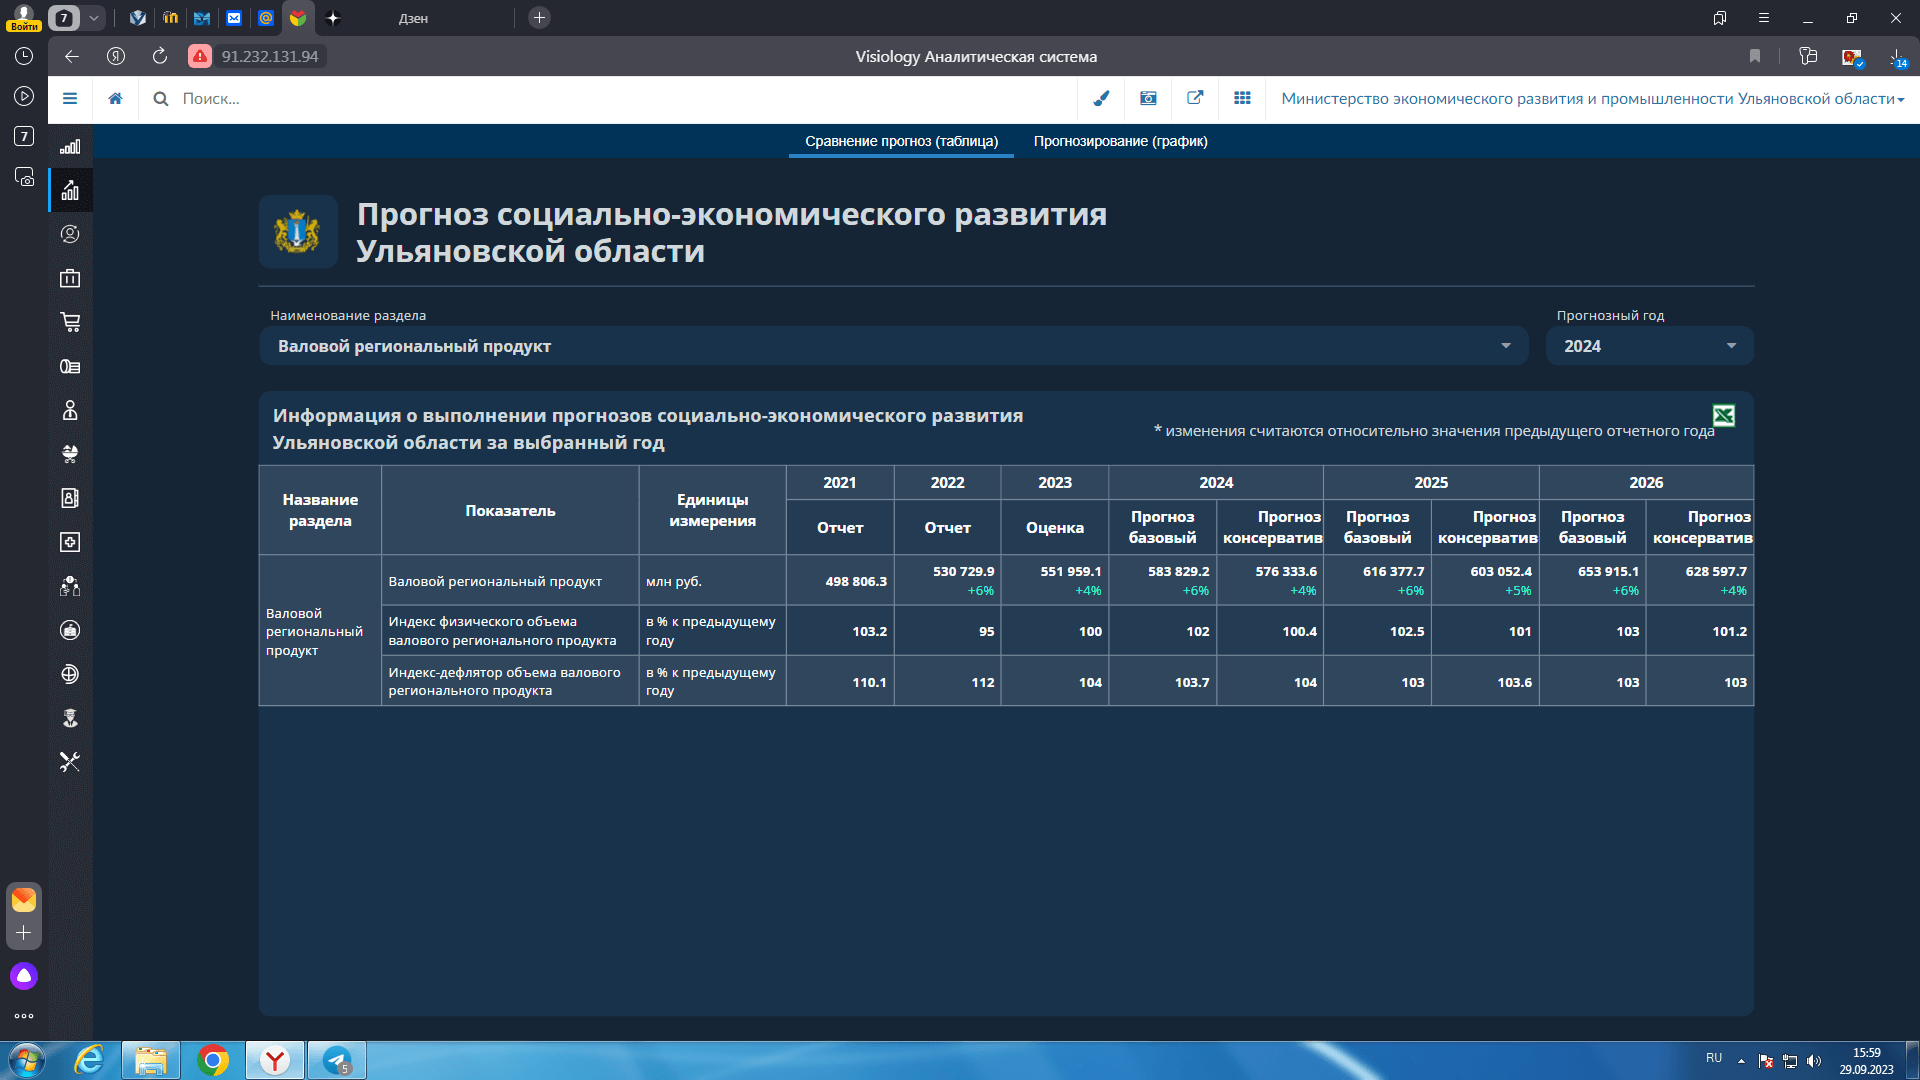Open Google Chrome from the taskbar
The width and height of the screenshot is (1920, 1080).
(212, 1060)
